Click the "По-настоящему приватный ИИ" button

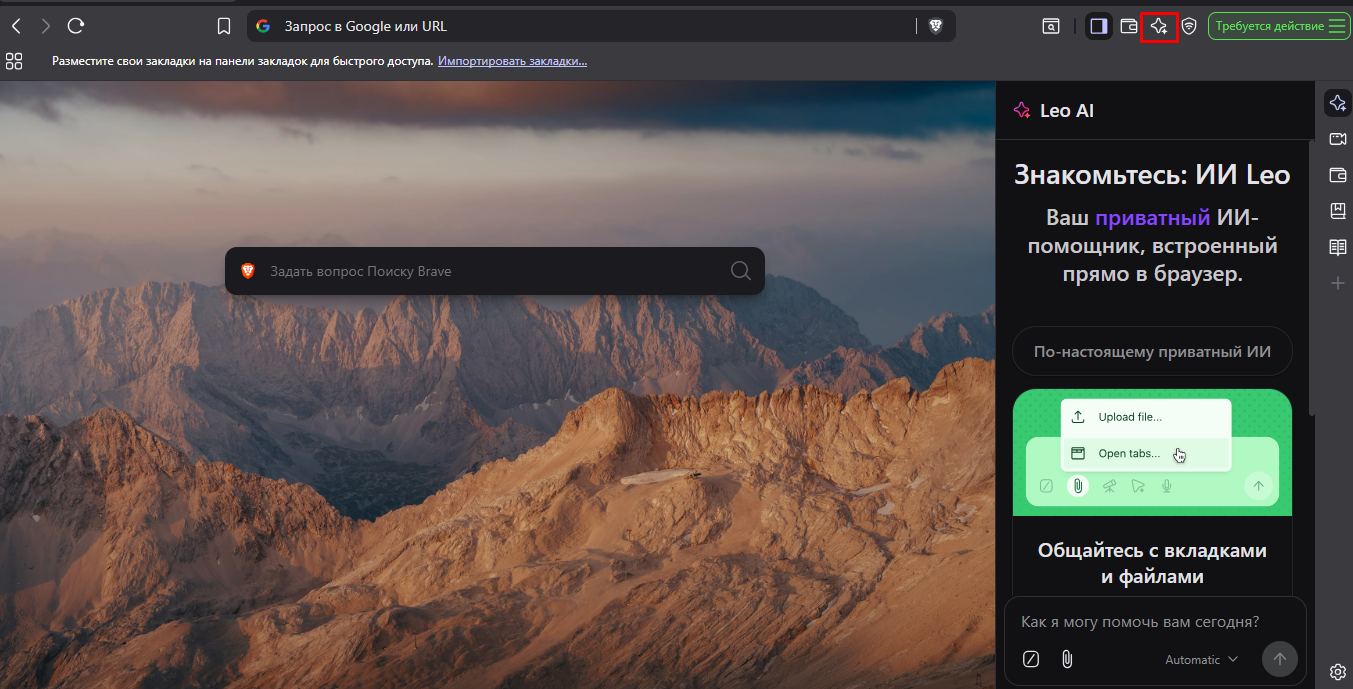point(1152,351)
